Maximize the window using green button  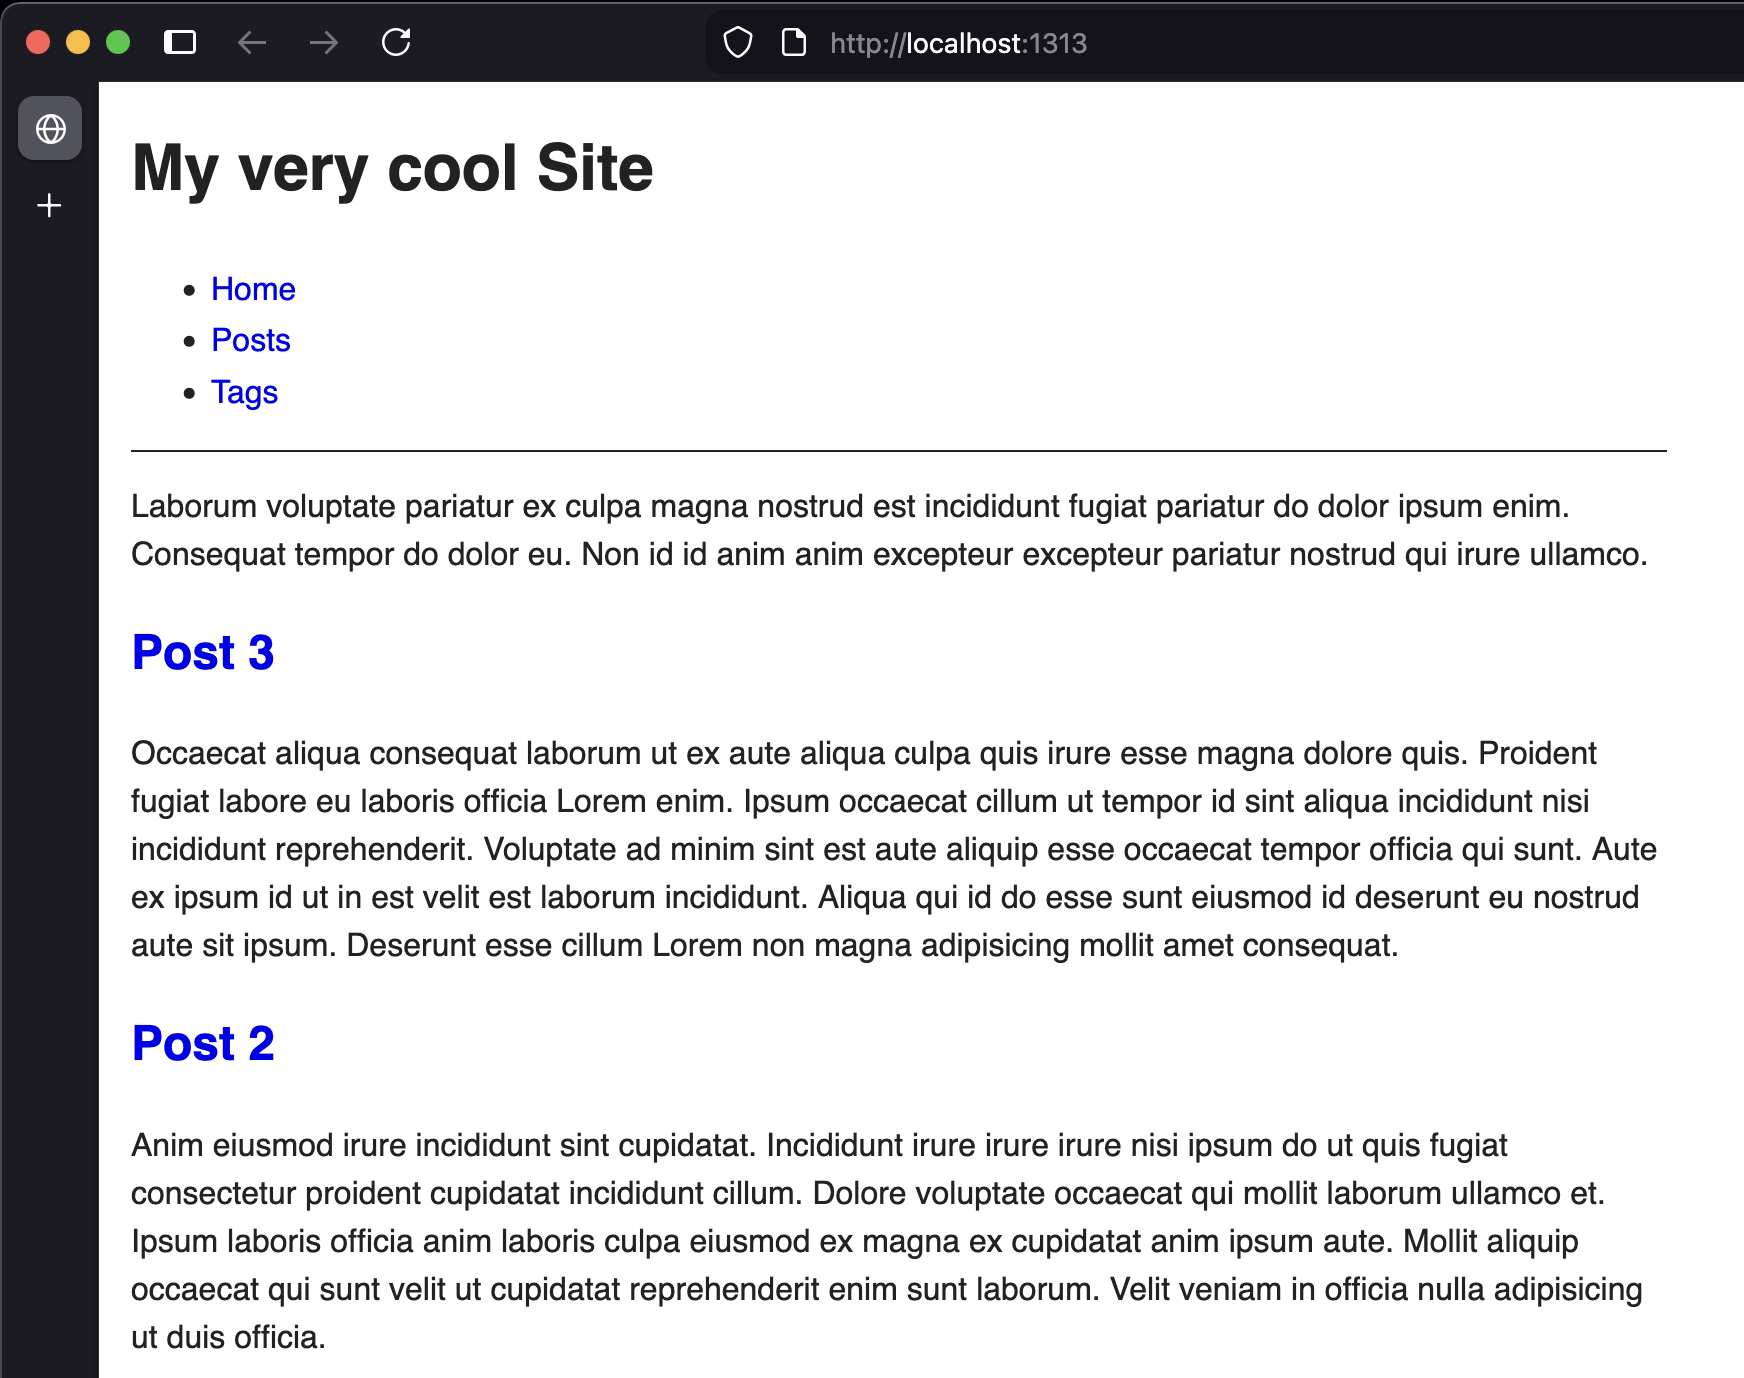click(x=118, y=42)
